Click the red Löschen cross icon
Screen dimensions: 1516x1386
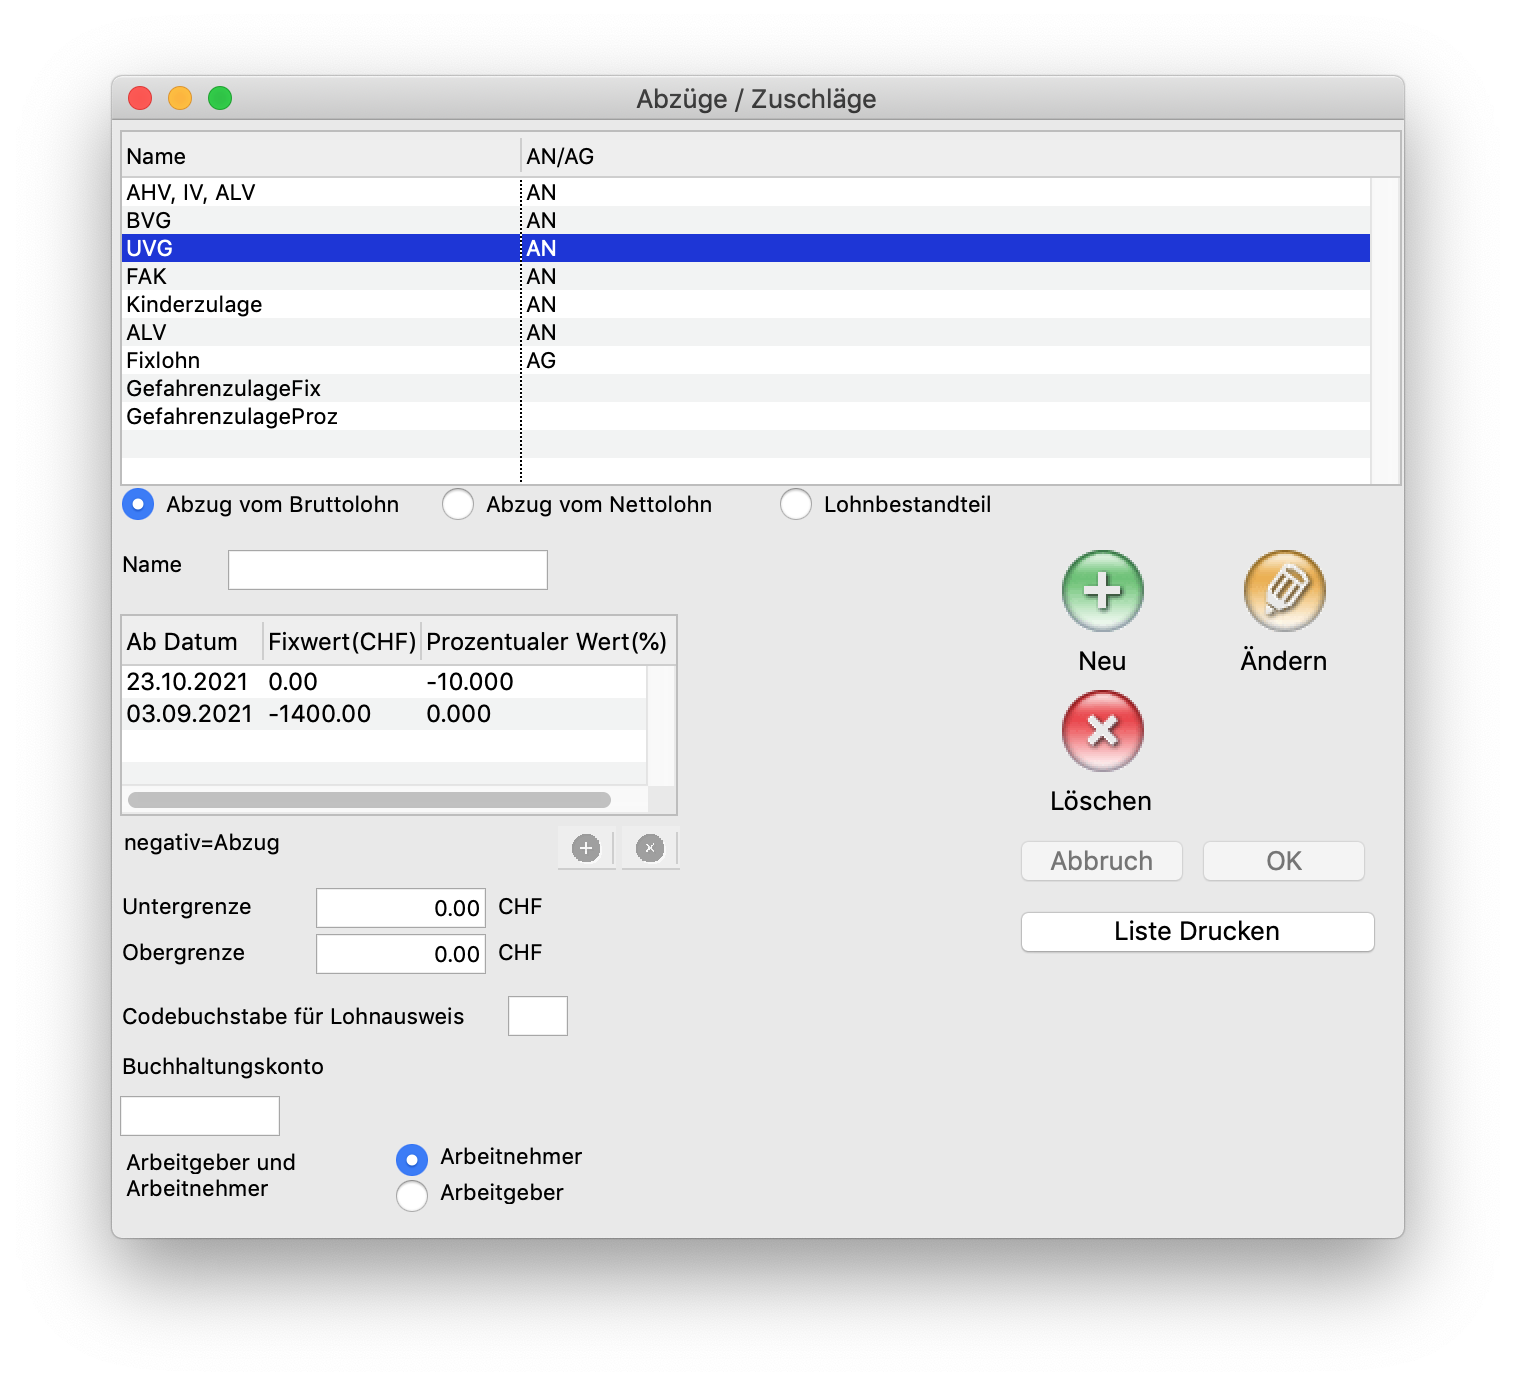point(1102,731)
